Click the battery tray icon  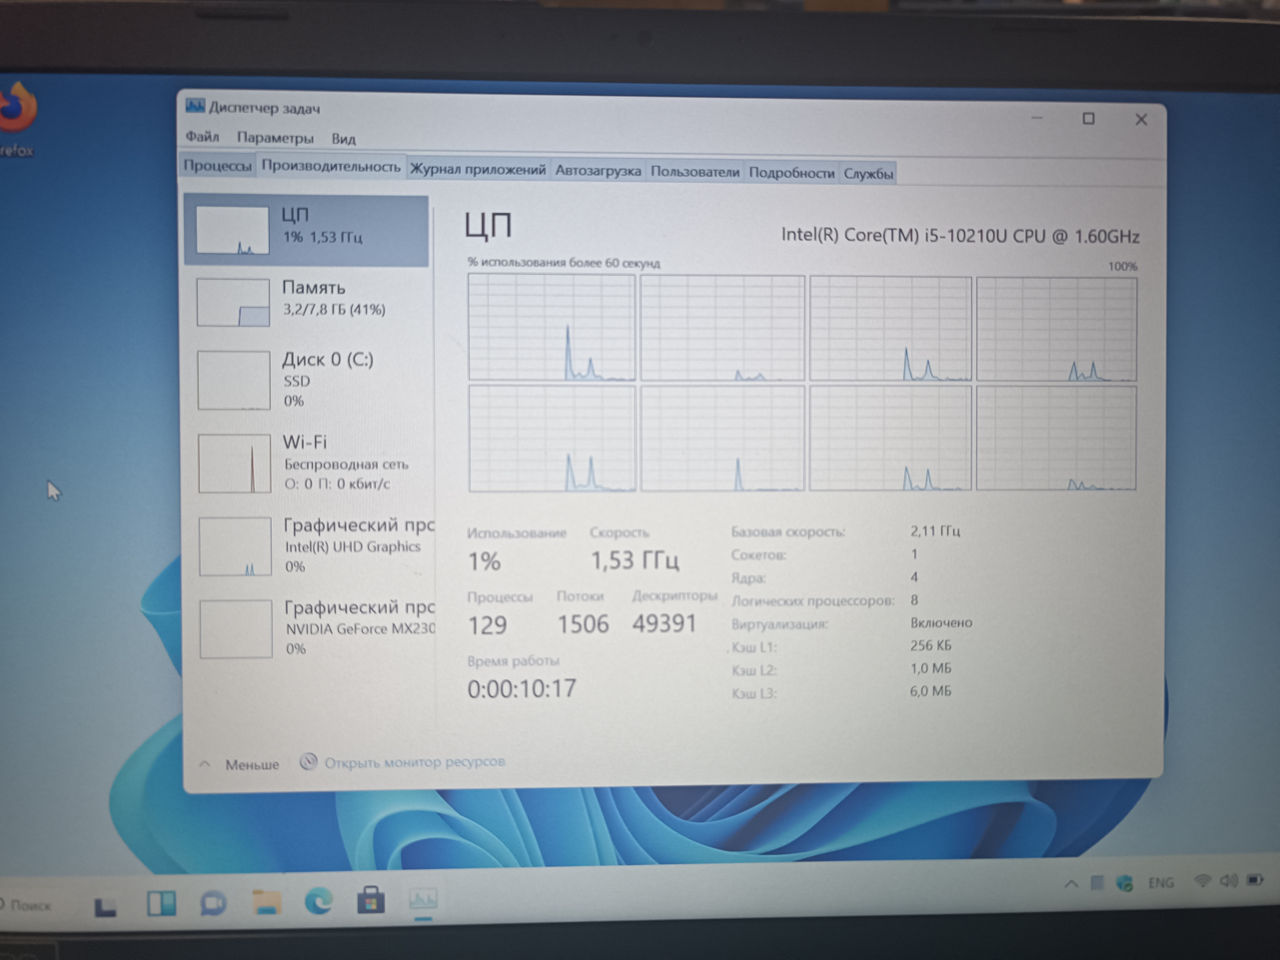pyautogui.click(x=1255, y=880)
